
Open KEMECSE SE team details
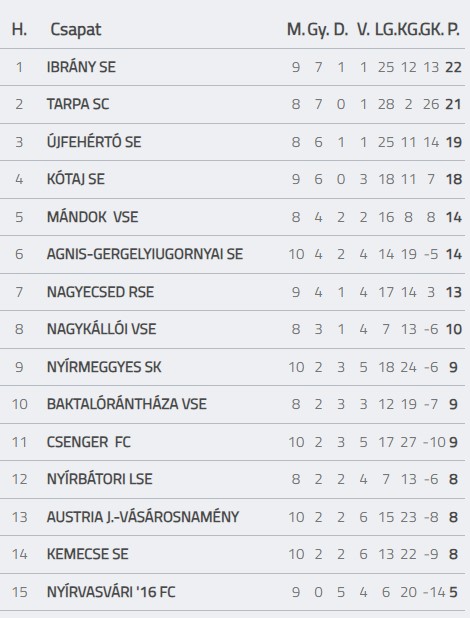tap(88, 554)
